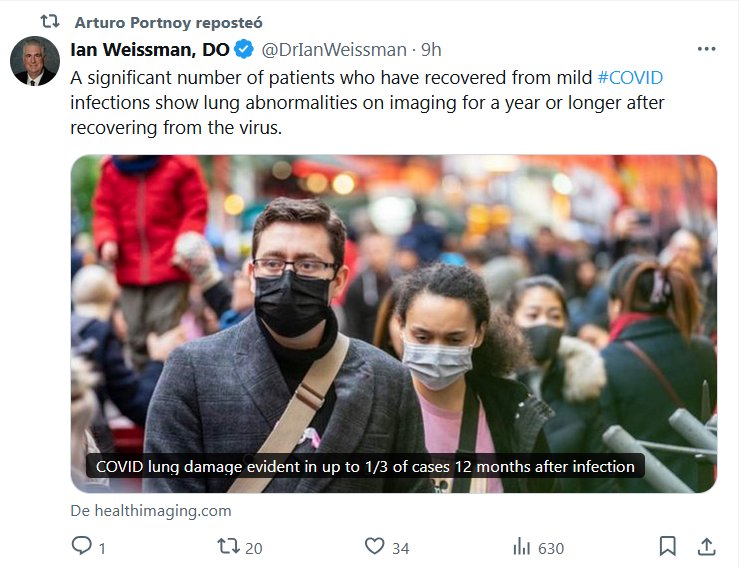Image resolution: width=740 pixels, height=568 pixels.
Task: Click the blue verified badge
Action: pos(243,50)
